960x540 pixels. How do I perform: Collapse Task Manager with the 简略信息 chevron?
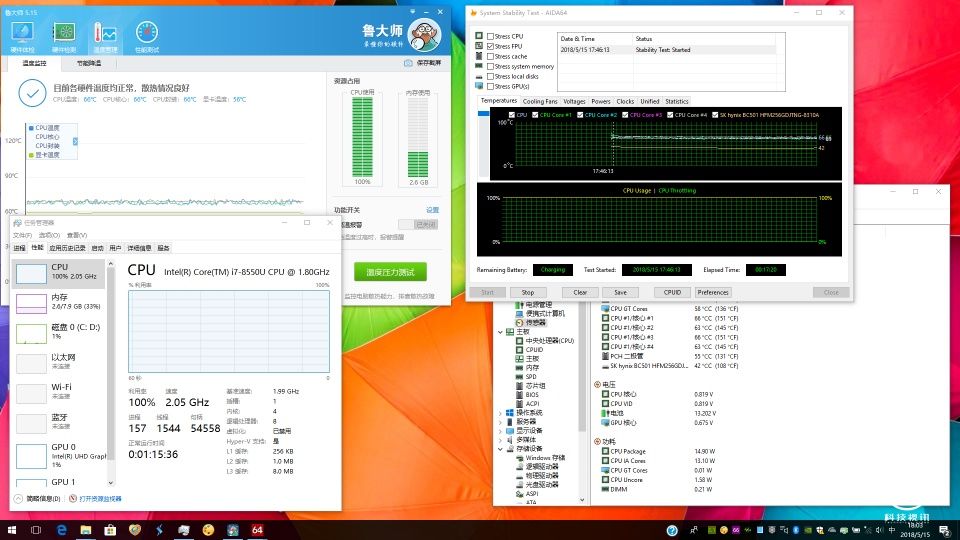[x=18, y=499]
